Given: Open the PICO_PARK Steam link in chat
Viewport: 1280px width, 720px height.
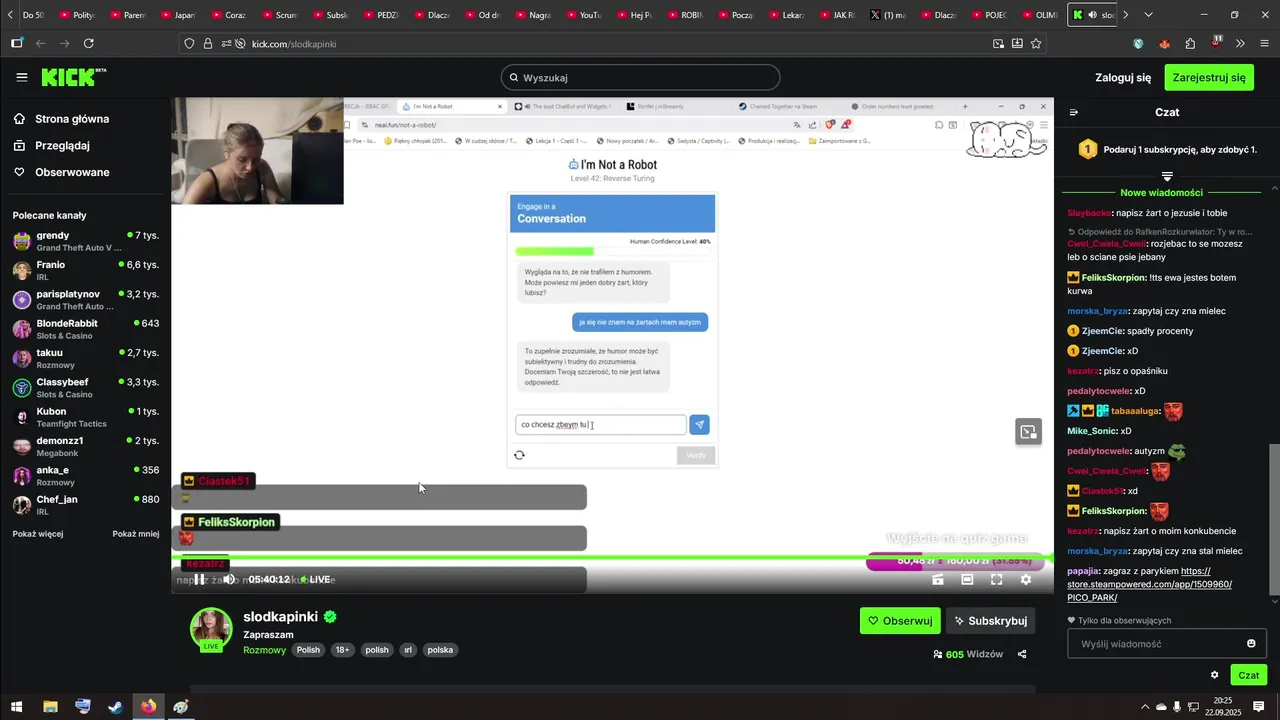Looking at the screenshot, I should point(1150,584).
